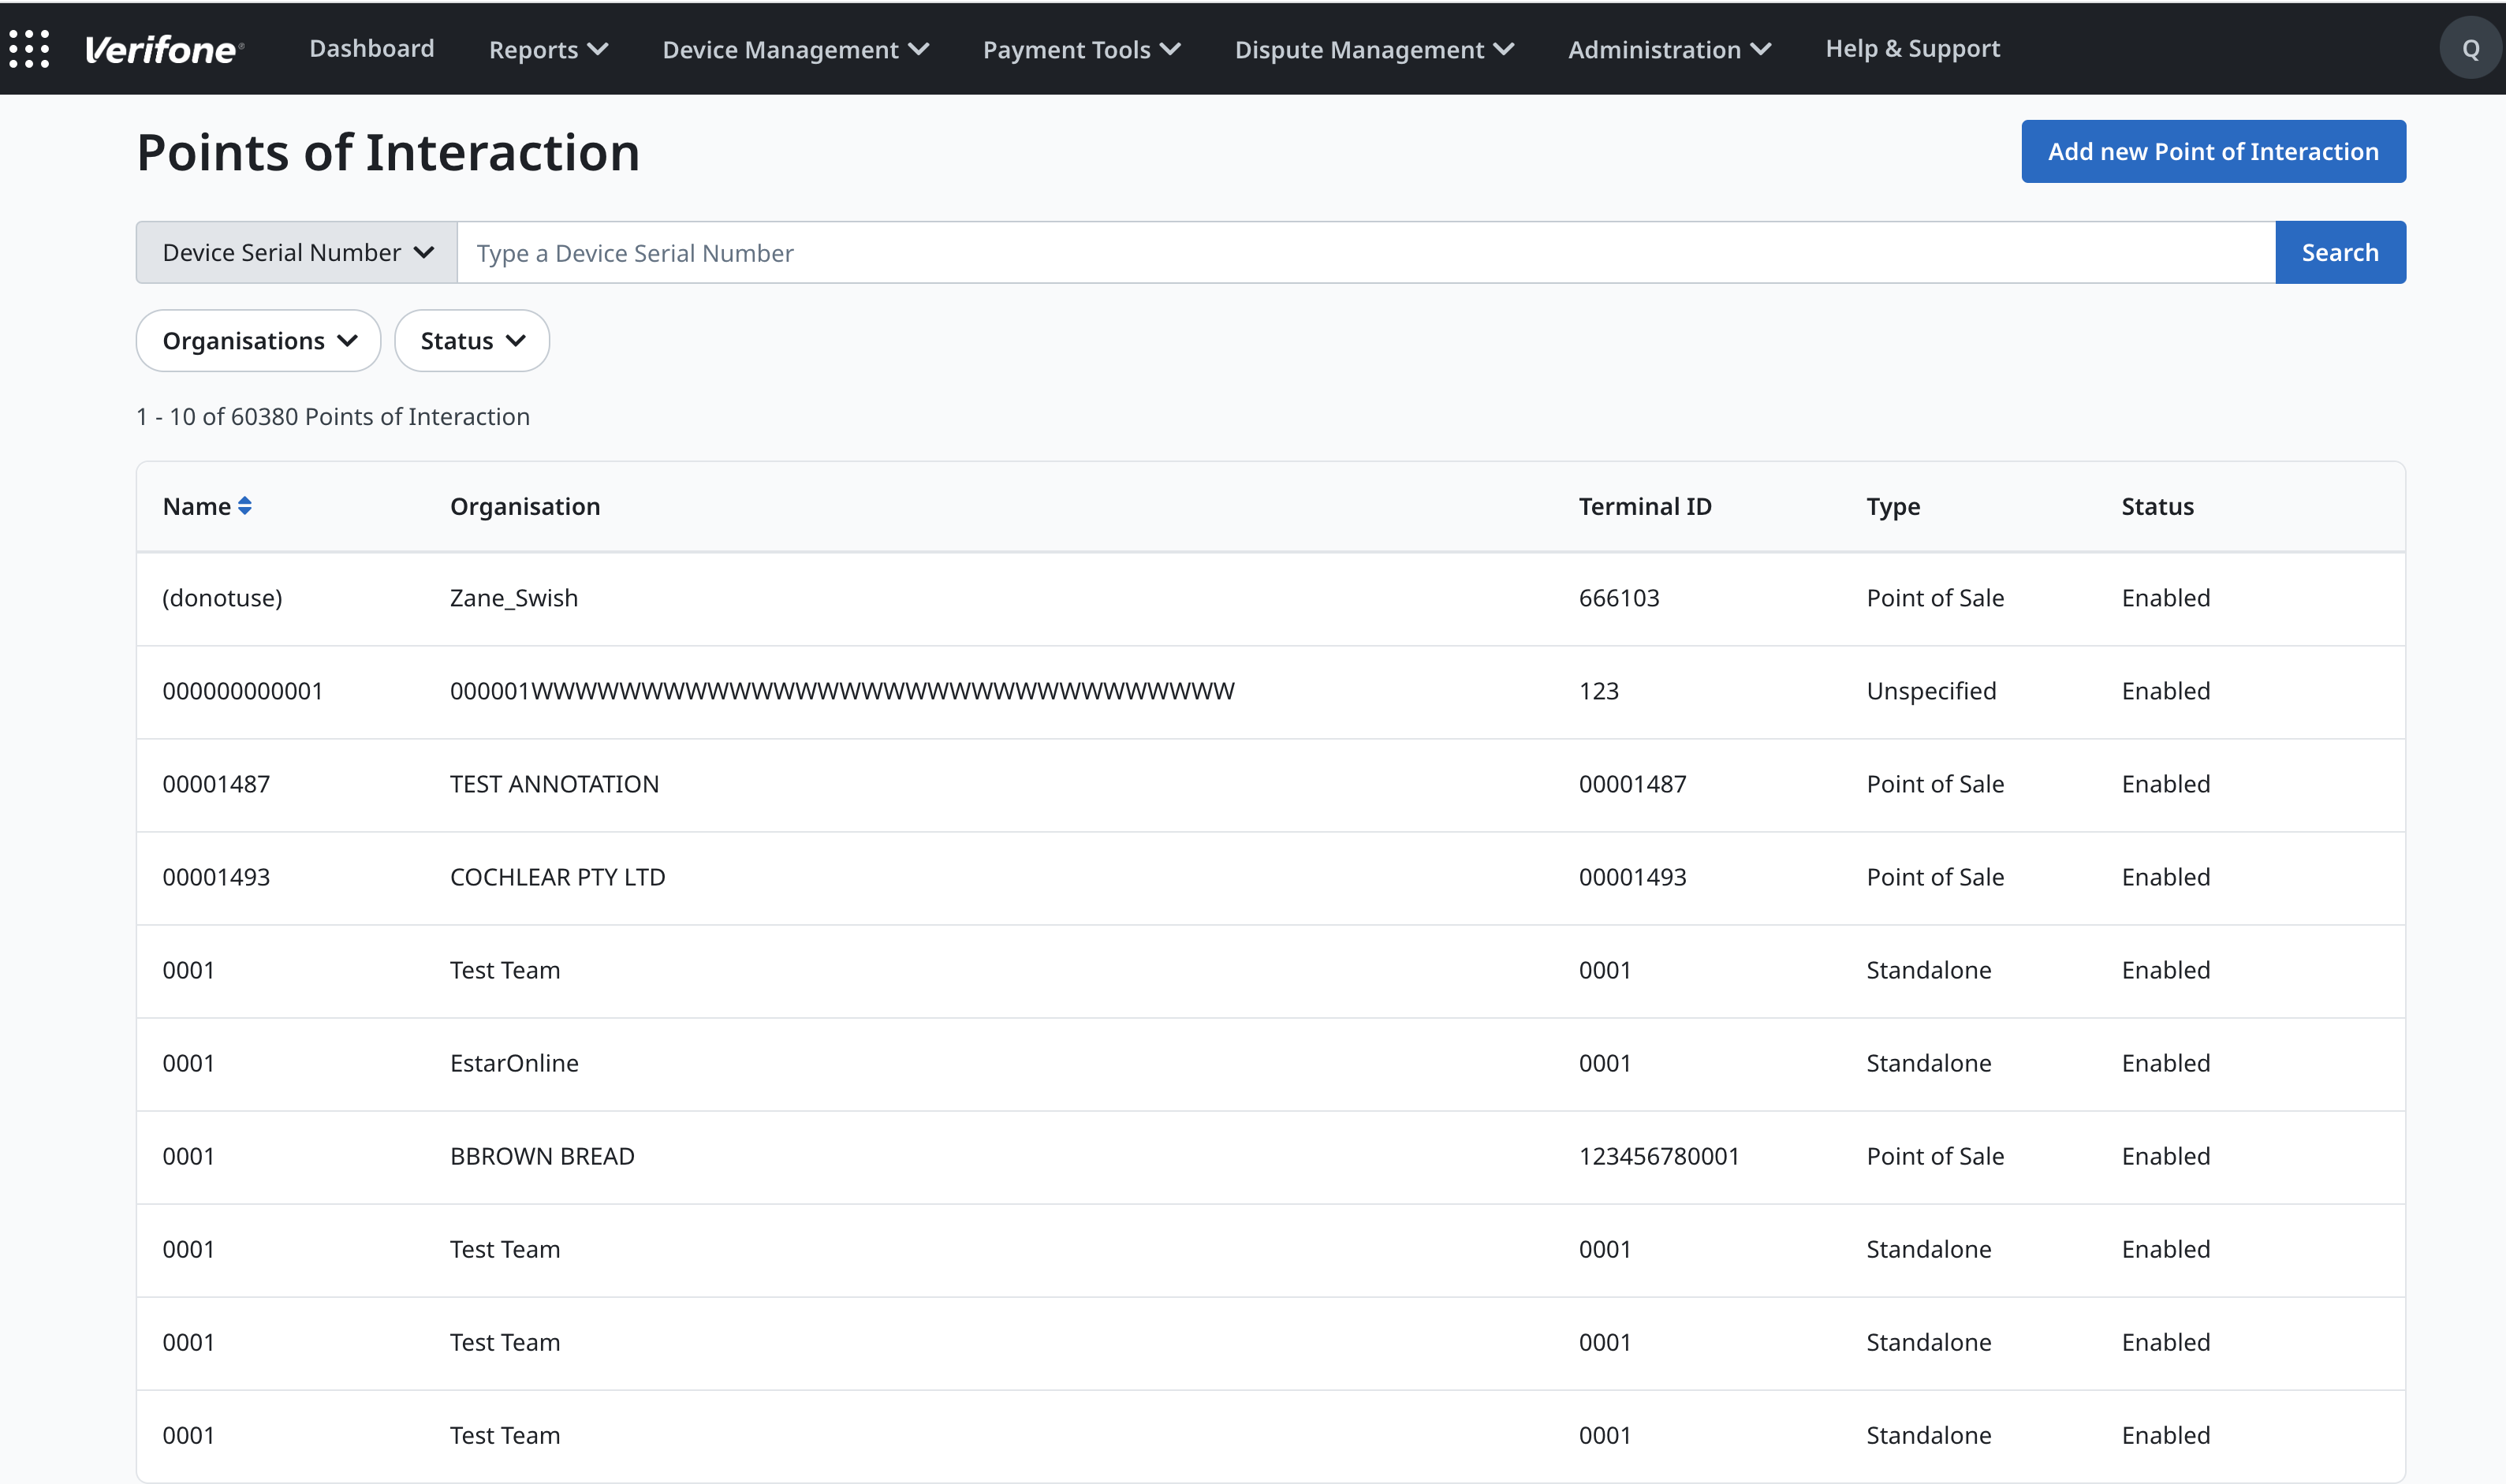Click Enabled status in BBROWN BREAD row
Screen dimensions: 2506x1484
[2166, 1156]
